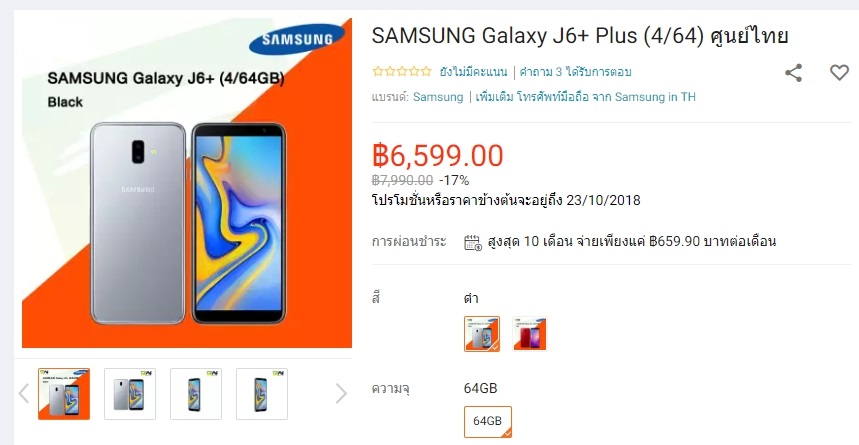
Task: Click the installment plan details text
Action: [631, 241]
